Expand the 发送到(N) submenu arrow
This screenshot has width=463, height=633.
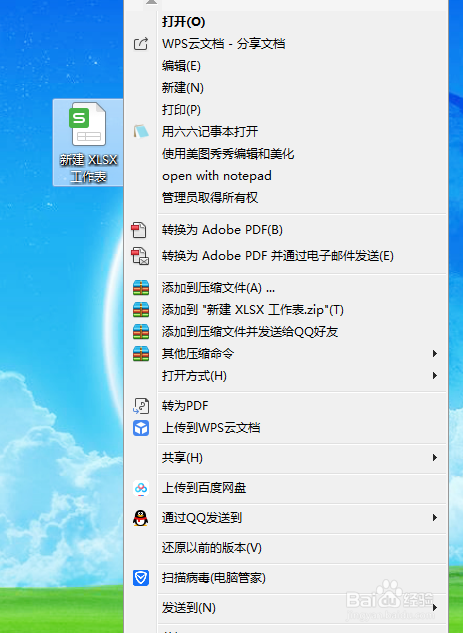pos(435,608)
